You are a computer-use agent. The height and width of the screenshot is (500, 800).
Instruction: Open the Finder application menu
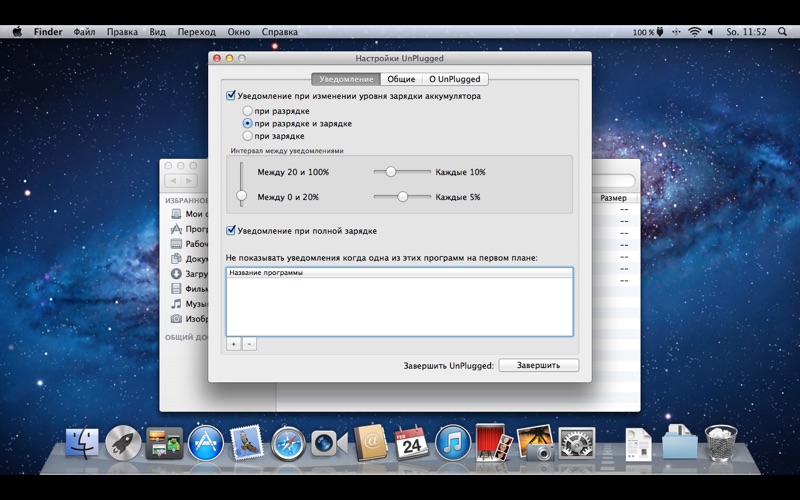coord(48,32)
